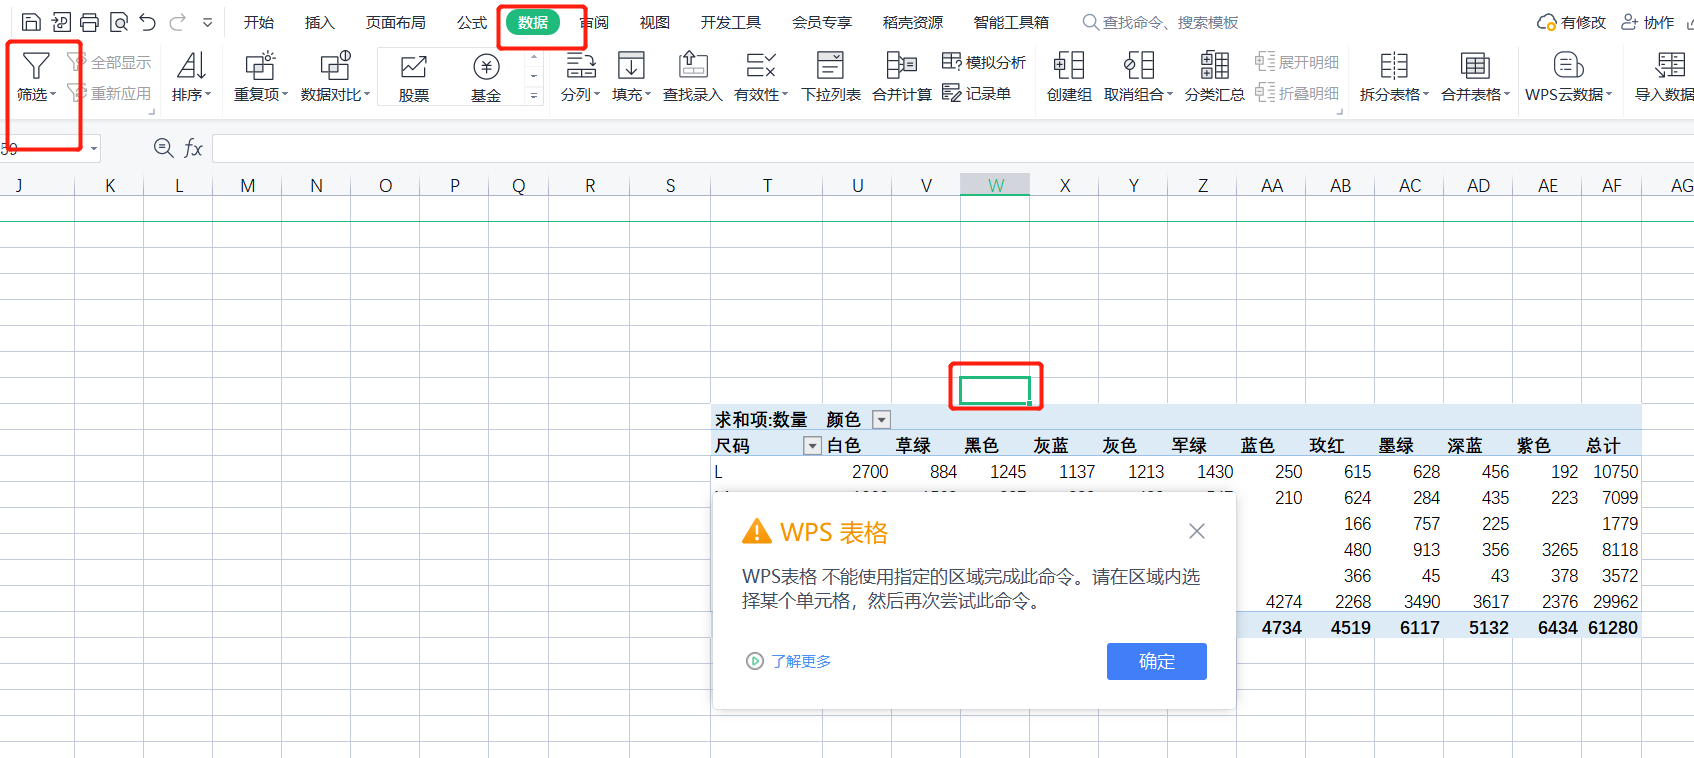Click the 分类汇总 subtotal icon

pyautogui.click(x=1214, y=67)
